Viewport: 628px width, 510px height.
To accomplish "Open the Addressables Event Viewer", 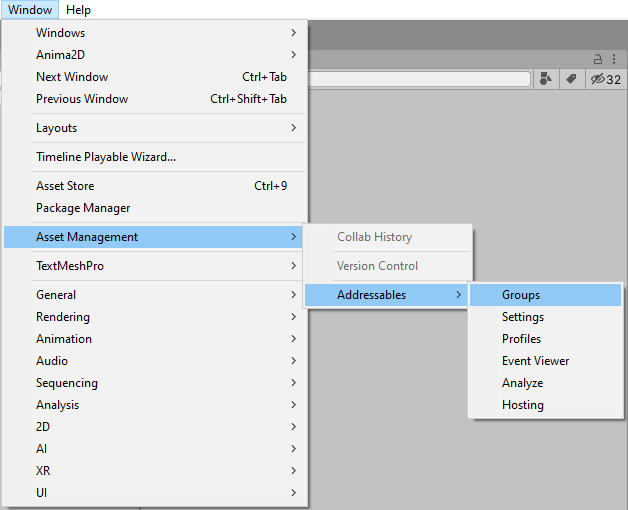I will click(535, 361).
